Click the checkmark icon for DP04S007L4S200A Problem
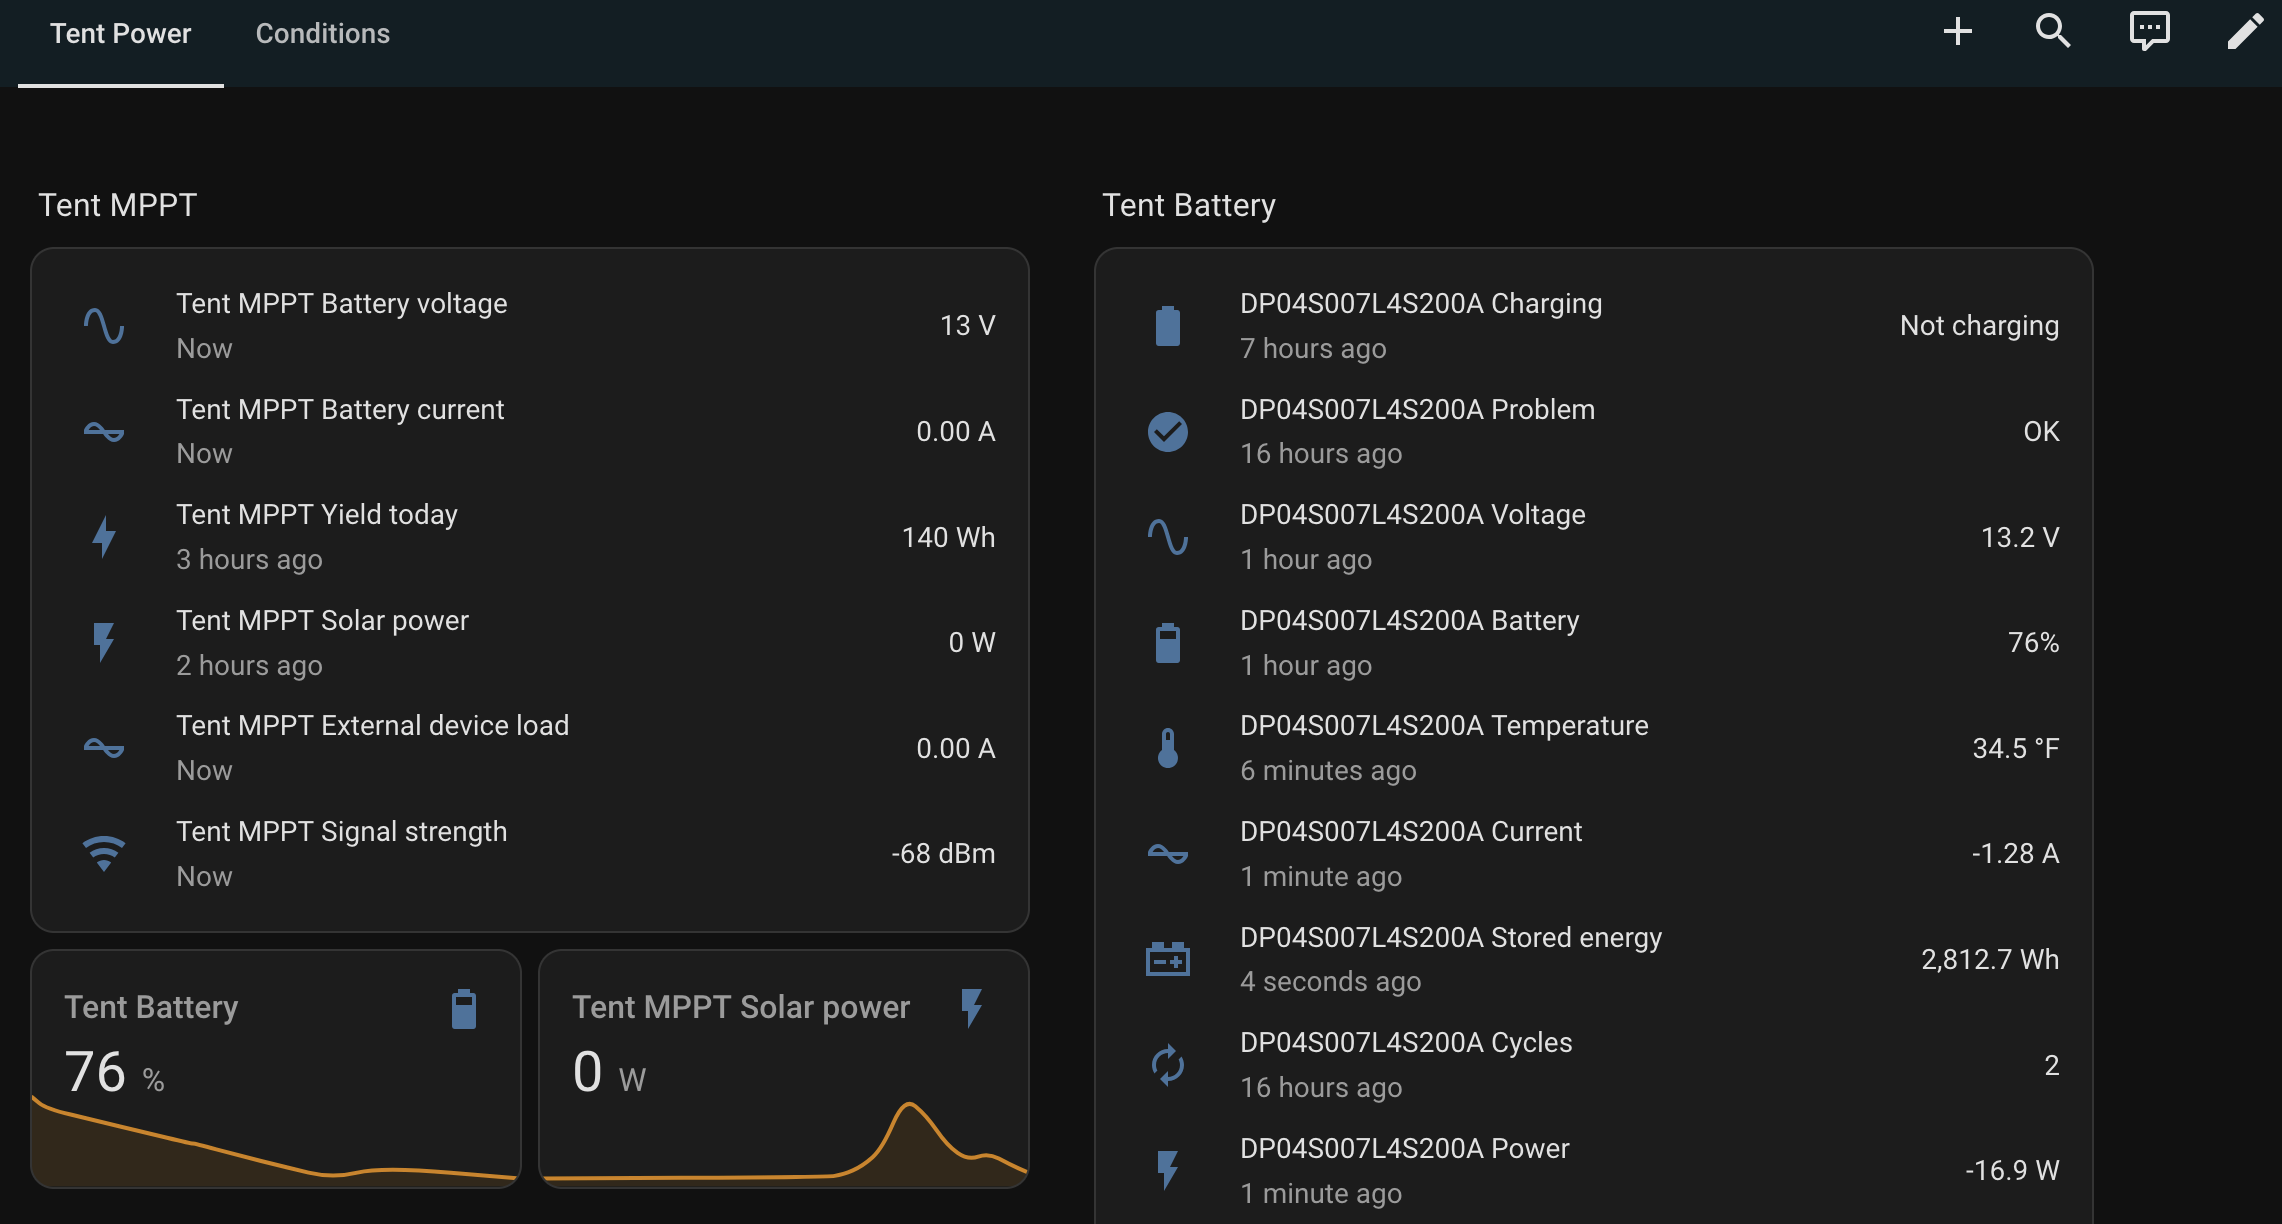 pyautogui.click(x=1168, y=431)
